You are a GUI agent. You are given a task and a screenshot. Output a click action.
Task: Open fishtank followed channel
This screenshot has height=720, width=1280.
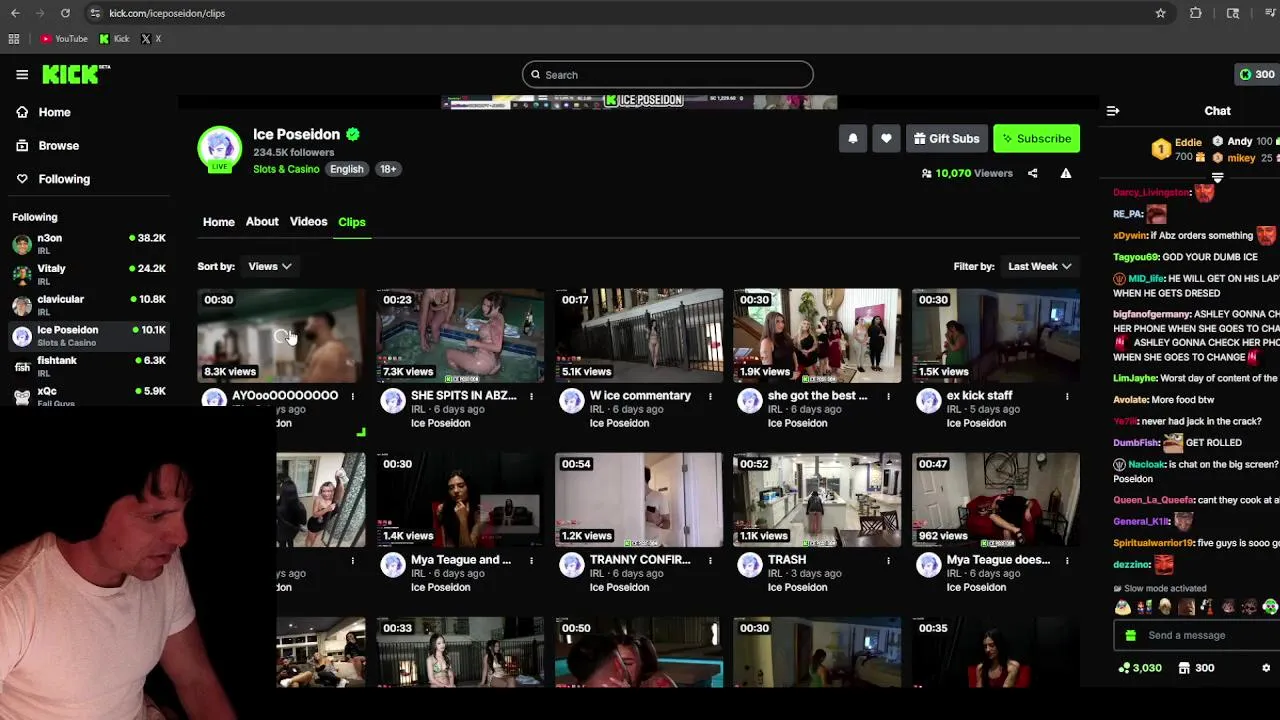[88, 366]
